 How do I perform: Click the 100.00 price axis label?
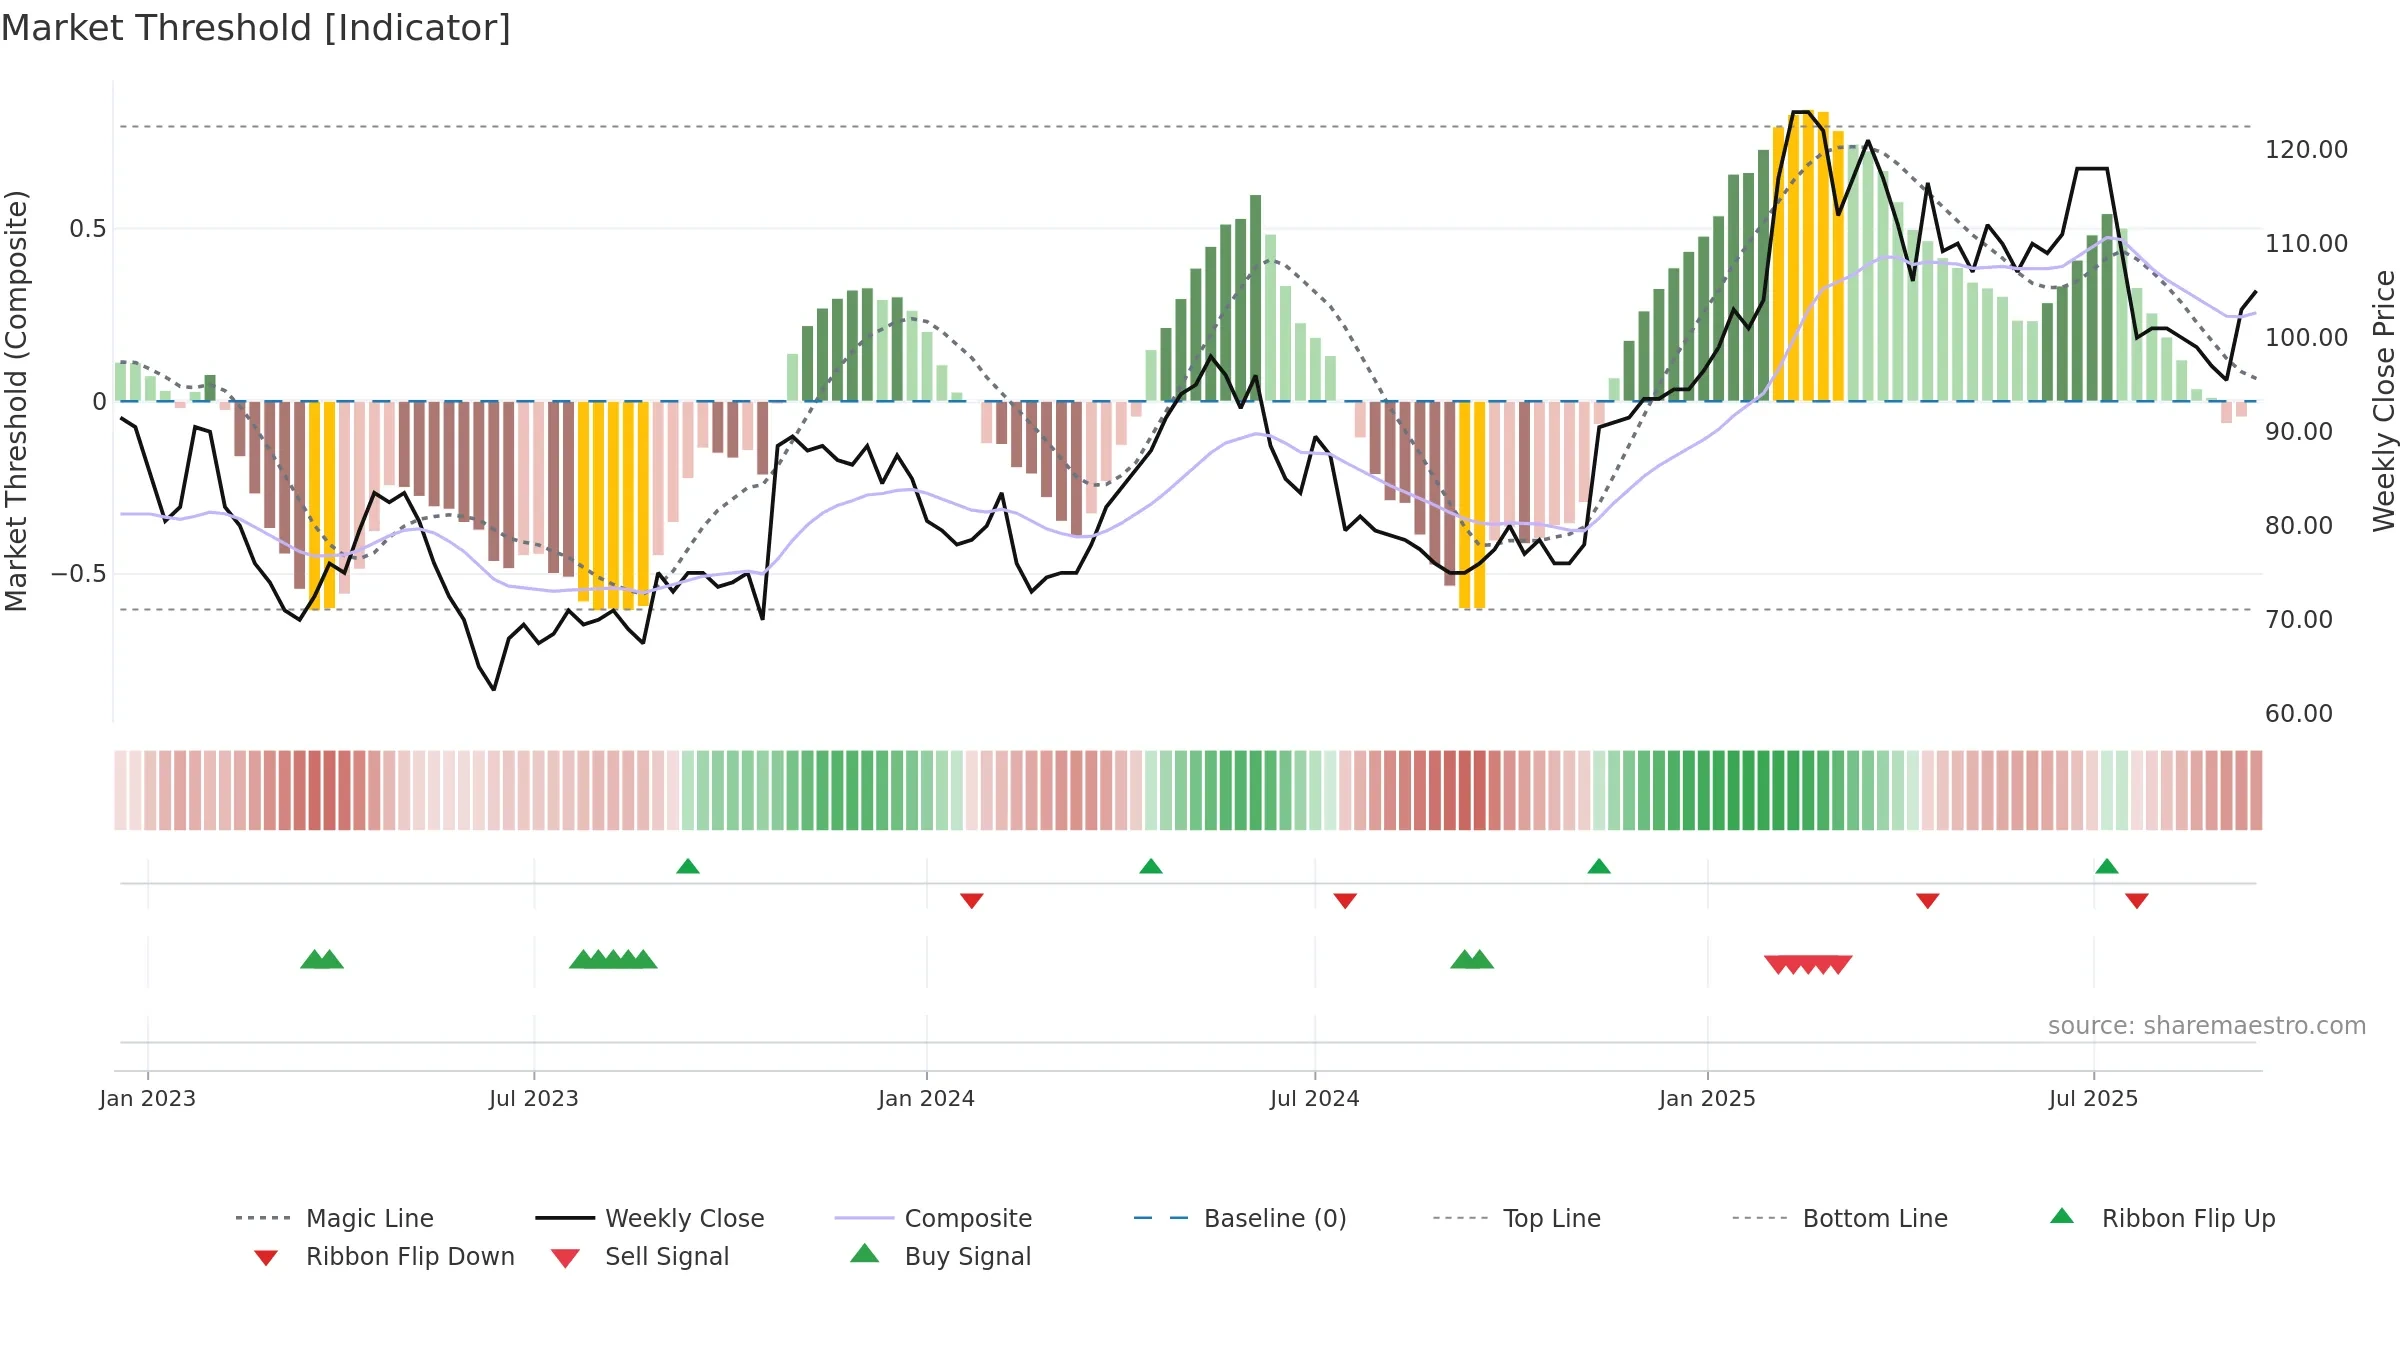point(2307,338)
